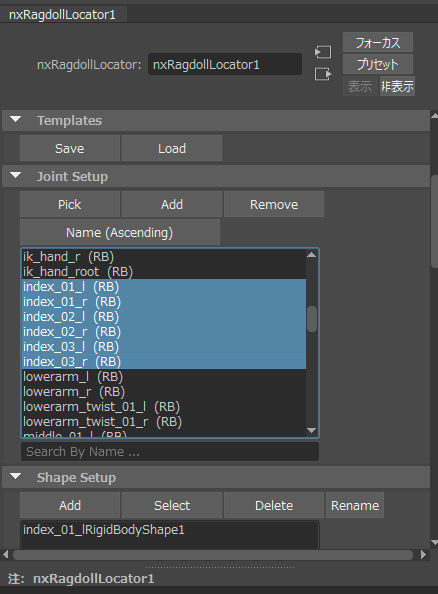Collapse the Shape Setup section
Screen dimensions: 438x594
click(x=16, y=477)
